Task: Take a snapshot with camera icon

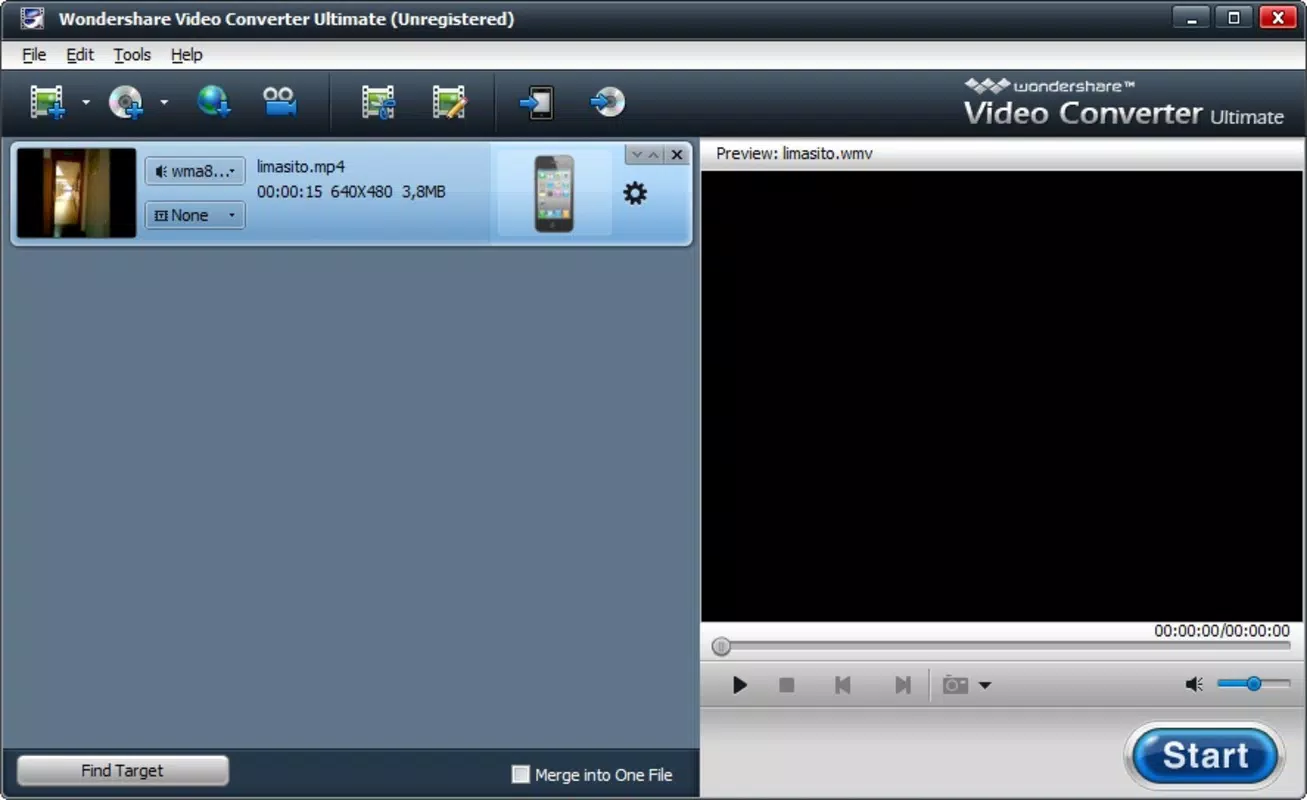Action: point(956,685)
